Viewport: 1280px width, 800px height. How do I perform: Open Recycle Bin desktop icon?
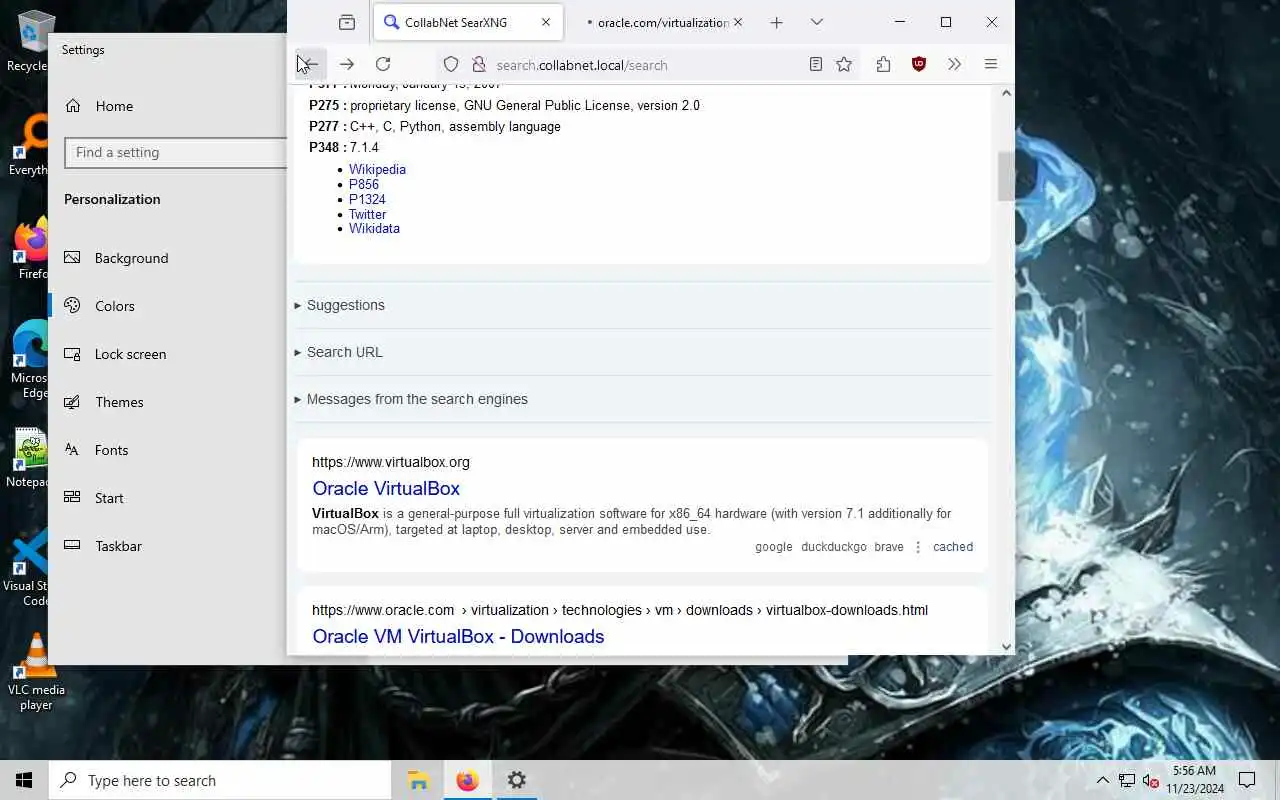point(30,42)
